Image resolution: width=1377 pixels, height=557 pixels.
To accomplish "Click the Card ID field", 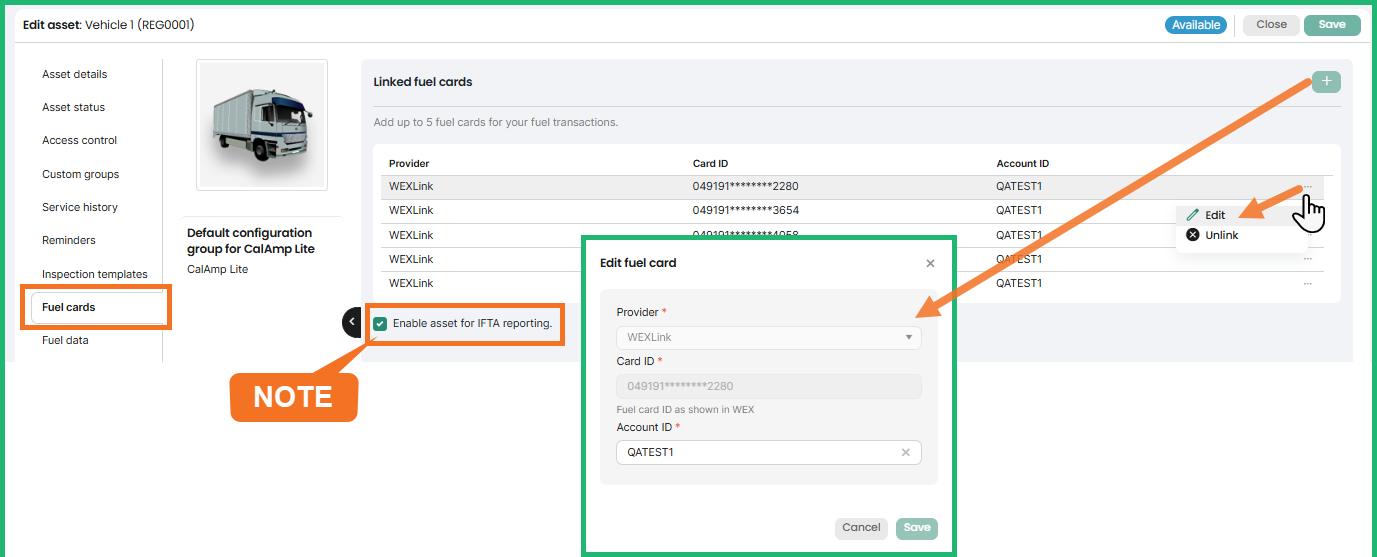I will pos(768,387).
